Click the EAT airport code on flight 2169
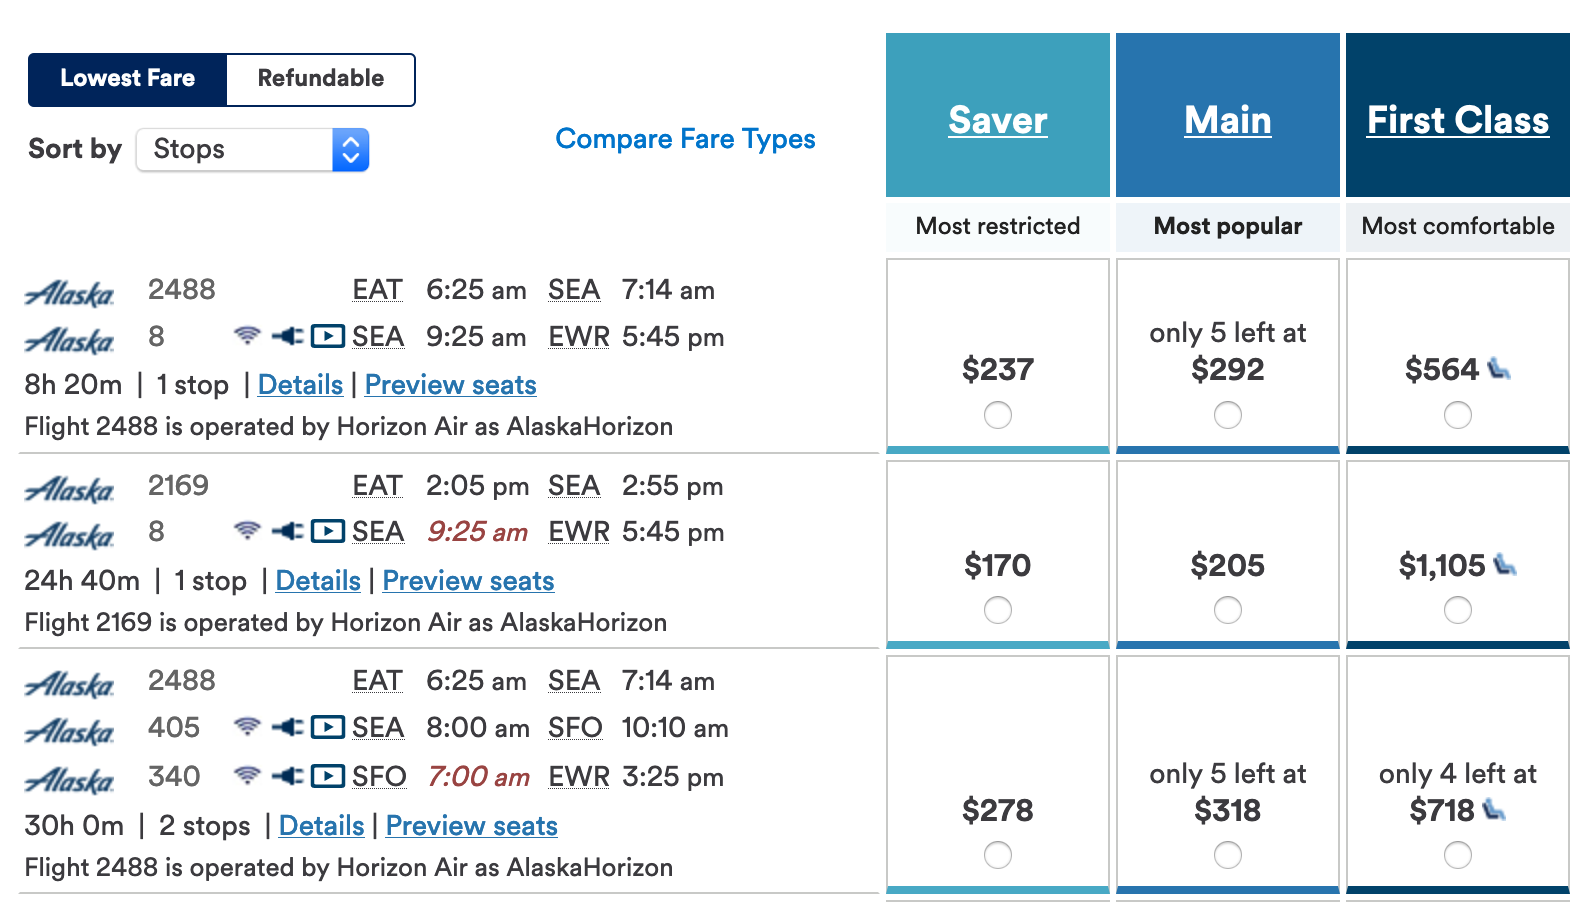Image resolution: width=1590 pixels, height=902 pixels. pos(377,486)
